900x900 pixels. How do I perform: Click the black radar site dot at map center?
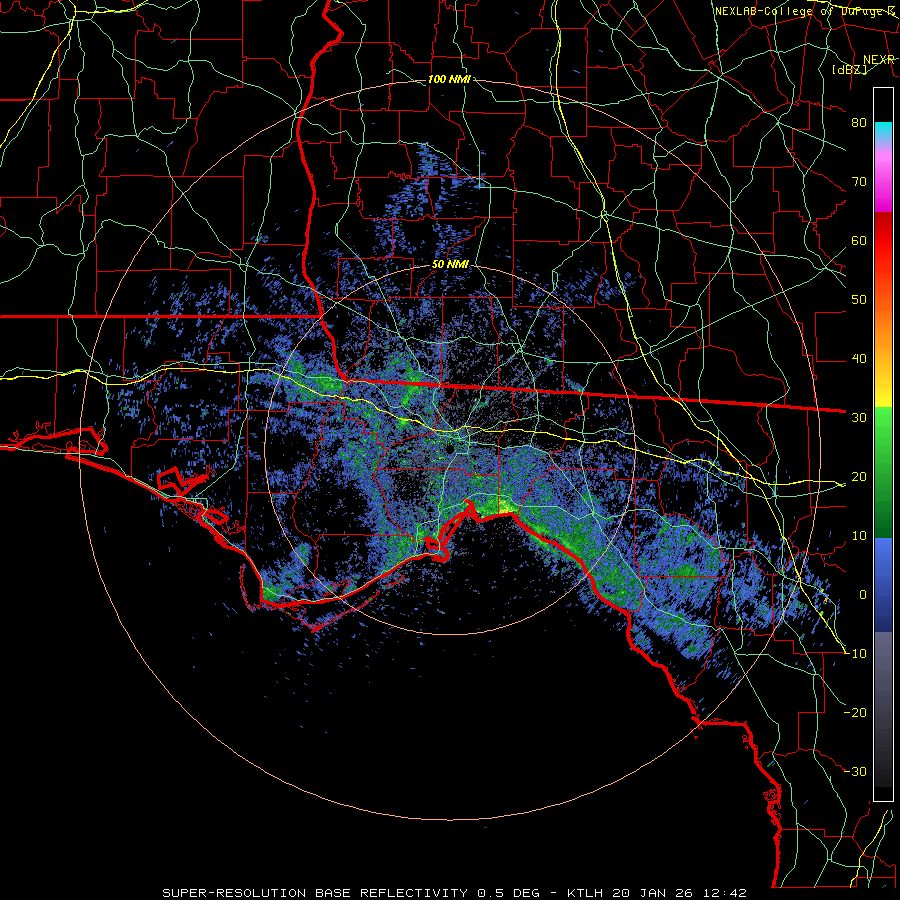pyautogui.click(x=451, y=448)
